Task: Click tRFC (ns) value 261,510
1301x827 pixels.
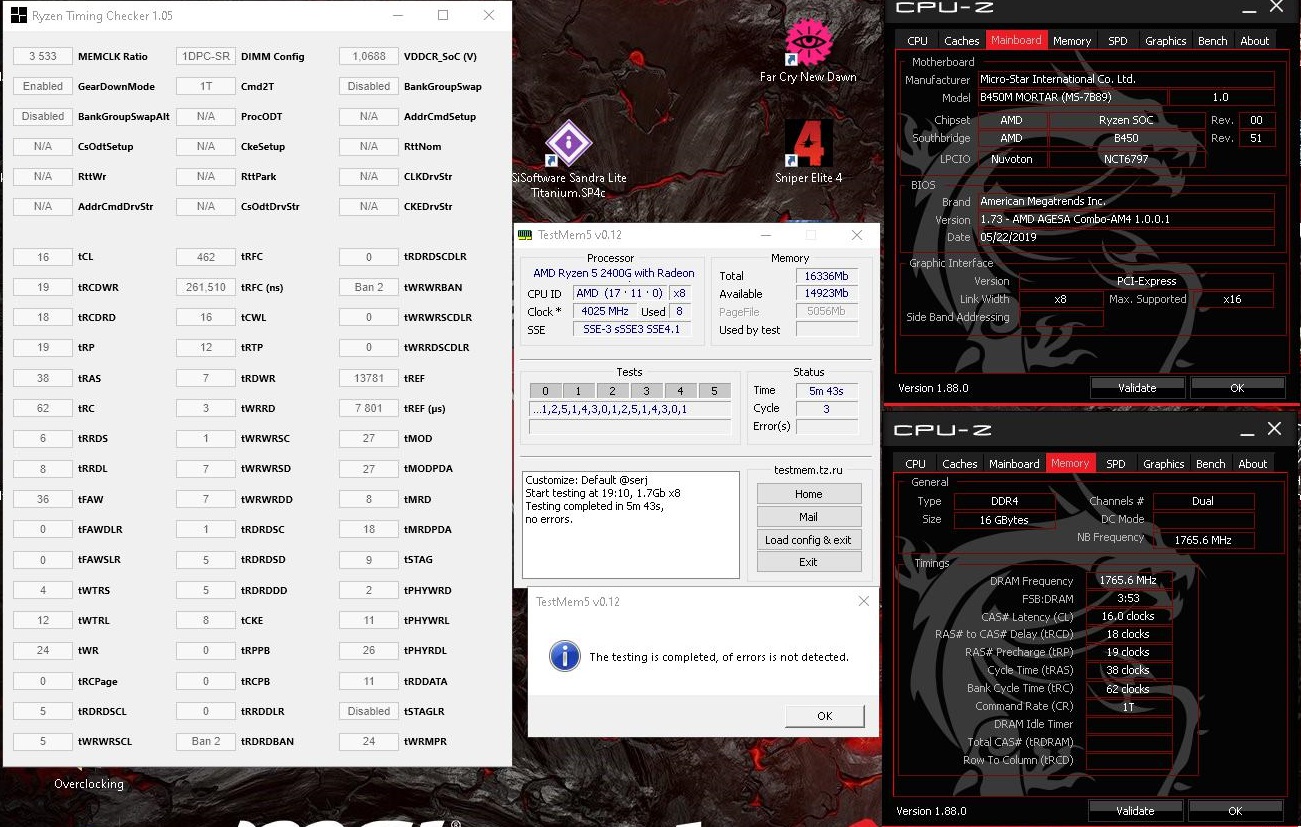Action: tap(205, 287)
